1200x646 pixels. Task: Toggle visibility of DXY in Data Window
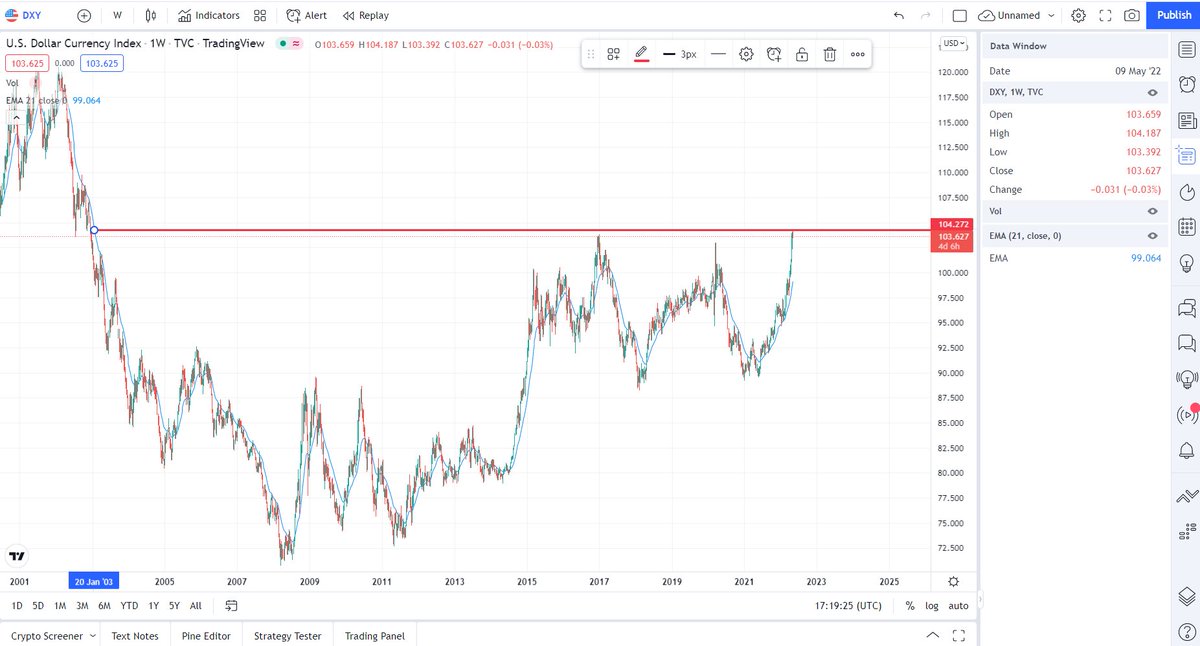[x=1153, y=91]
